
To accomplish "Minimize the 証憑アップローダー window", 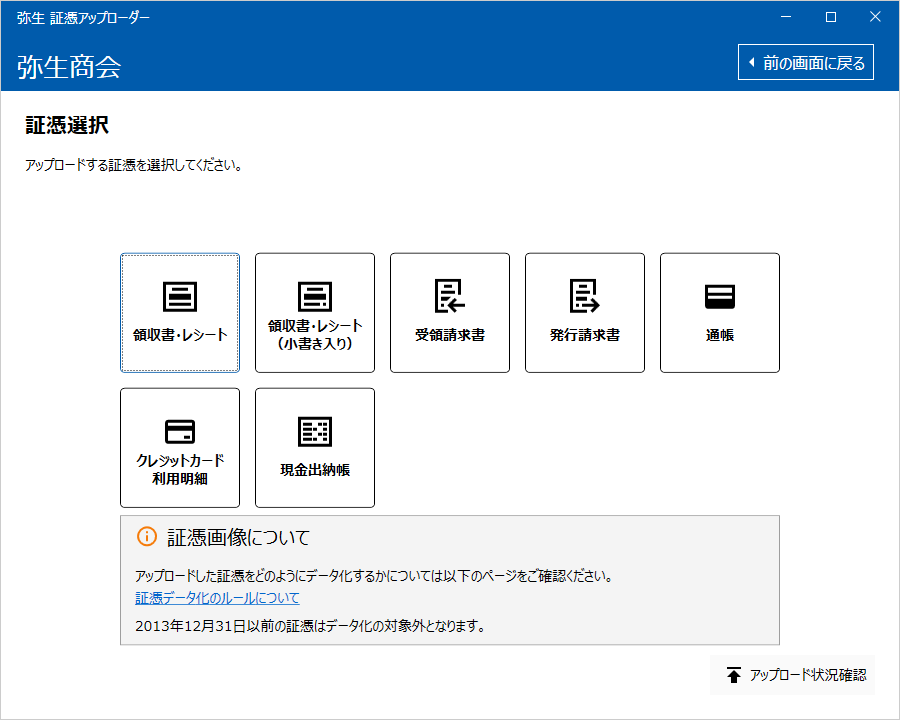I will click(786, 17).
